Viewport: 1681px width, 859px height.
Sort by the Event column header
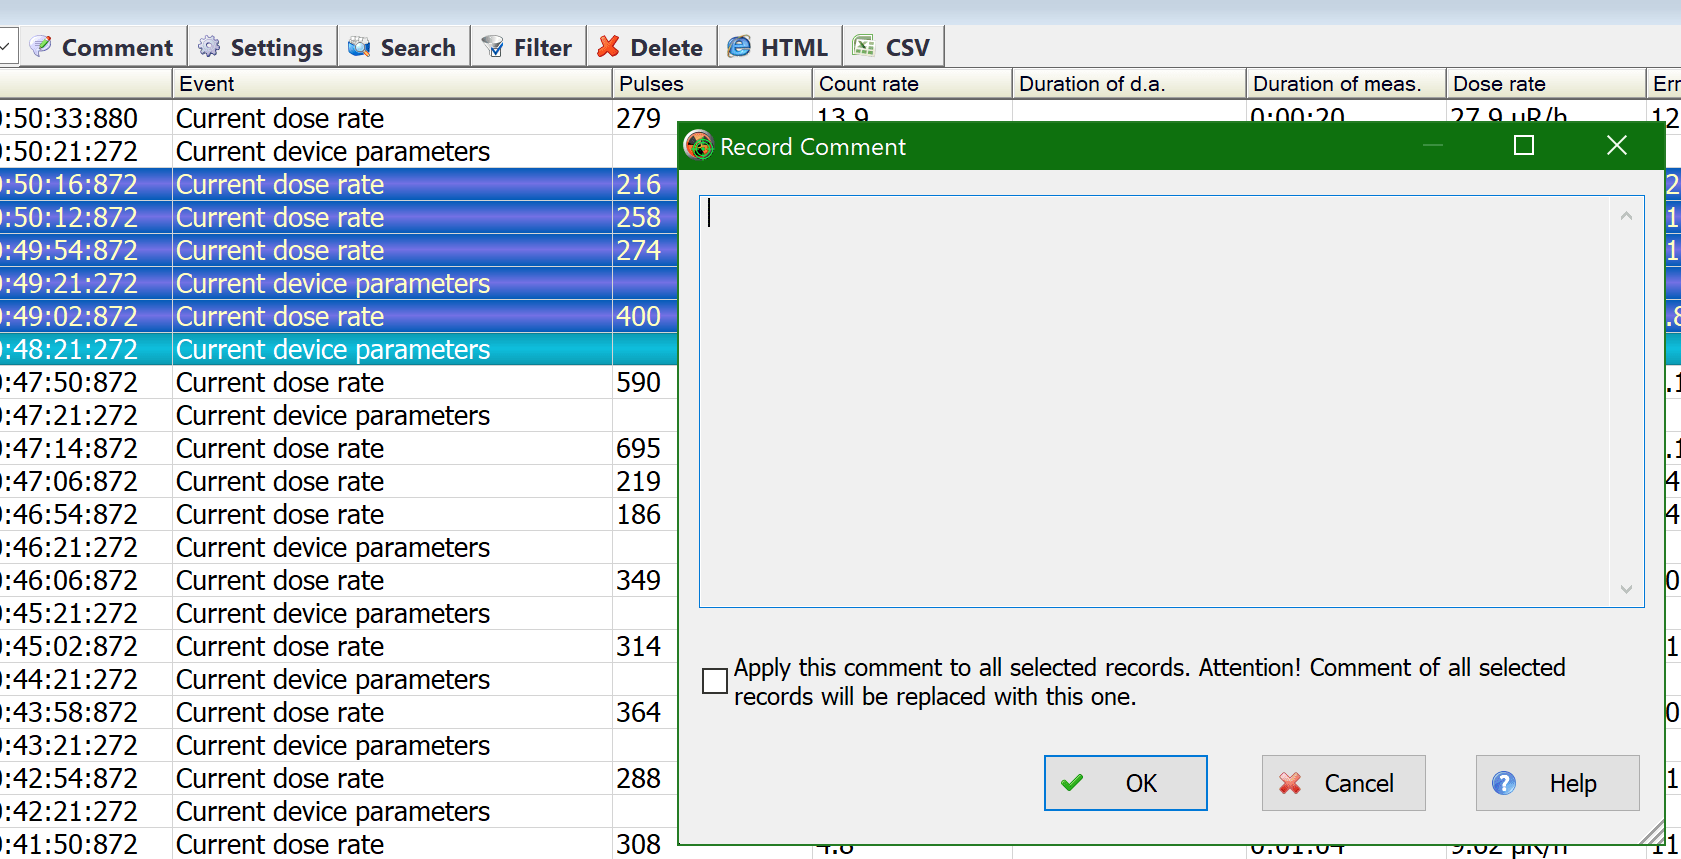point(392,84)
